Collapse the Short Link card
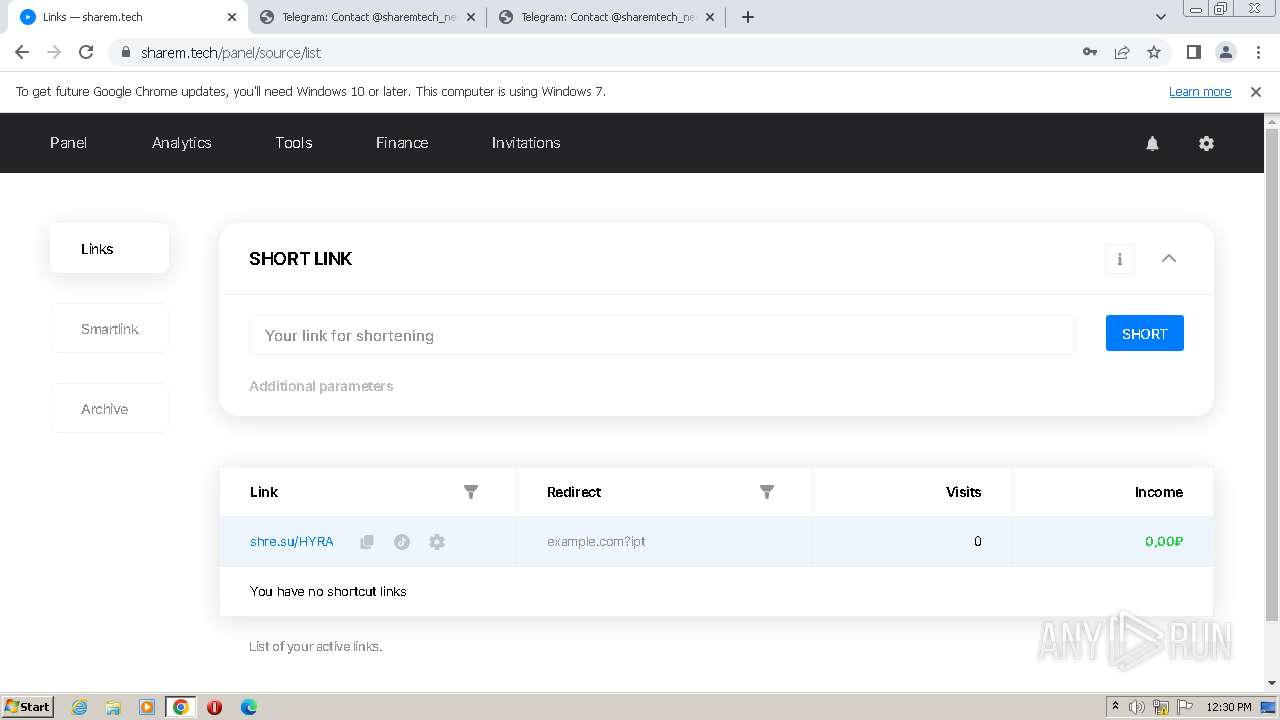Image resolution: width=1280 pixels, height=720 pixels. click(1168, 258)
